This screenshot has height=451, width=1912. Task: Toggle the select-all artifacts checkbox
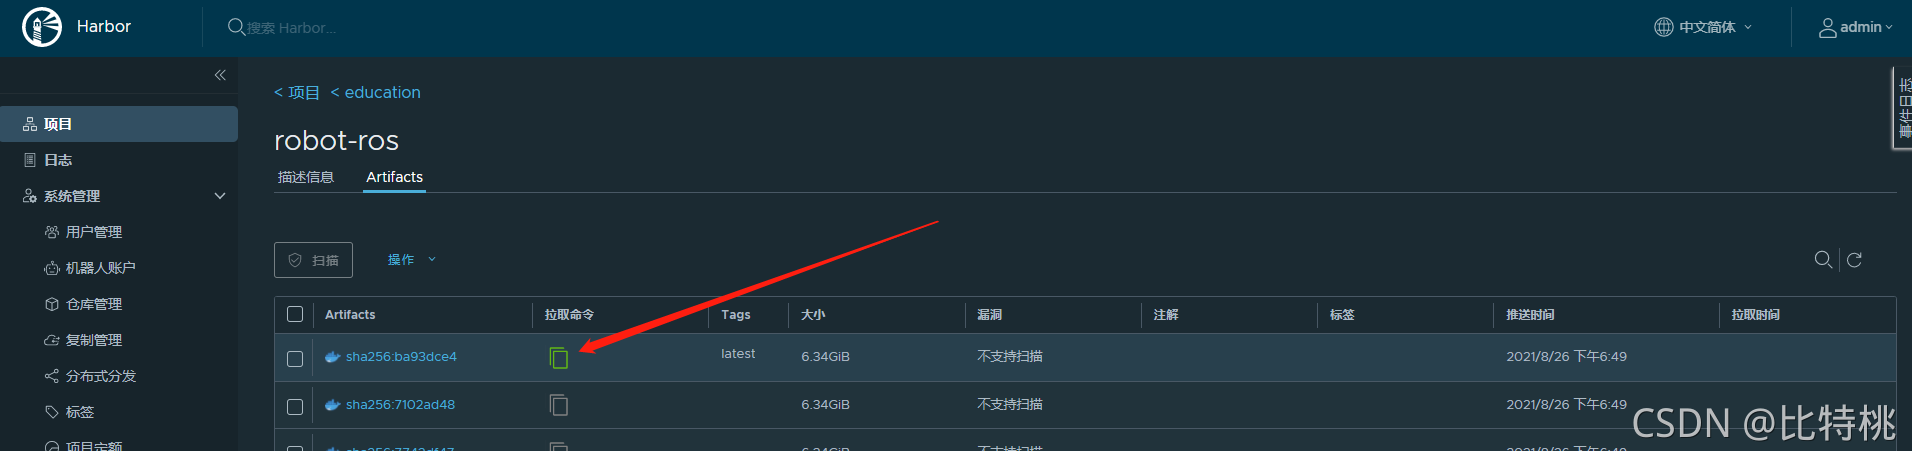click(x=295, y=314)
